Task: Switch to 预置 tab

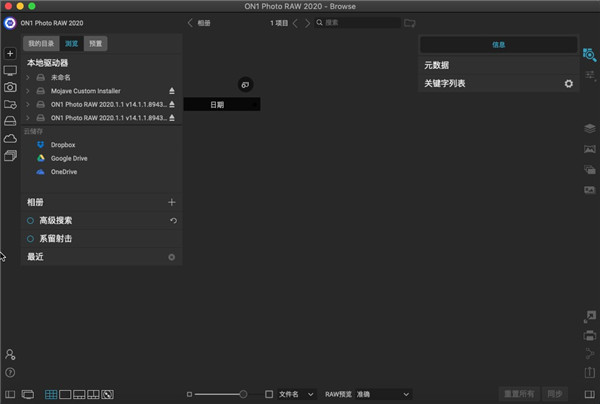Action: pyautogui.click(x=96, y=44)
